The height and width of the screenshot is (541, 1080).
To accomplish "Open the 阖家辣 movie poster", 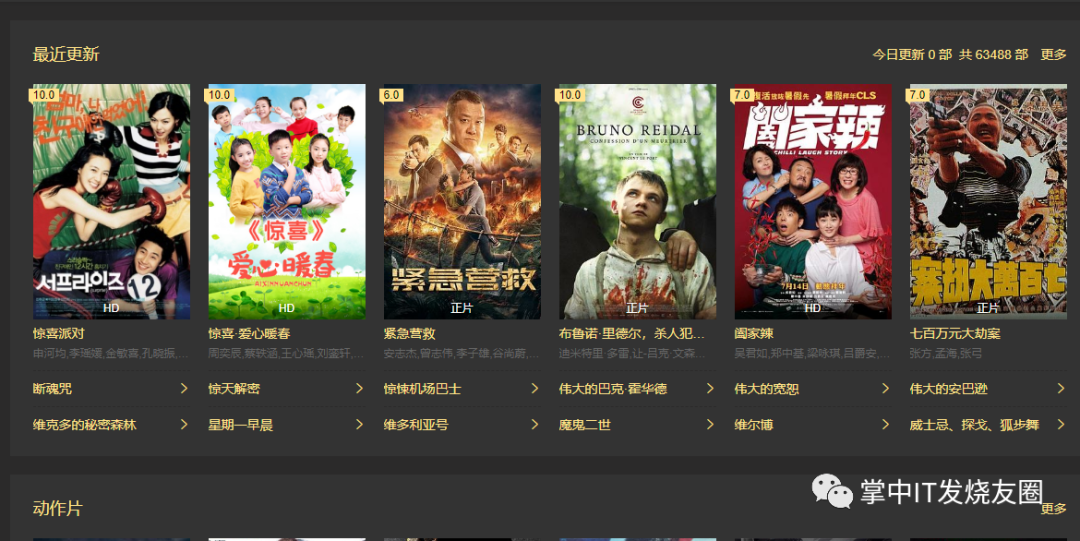I will pos(813,201).
